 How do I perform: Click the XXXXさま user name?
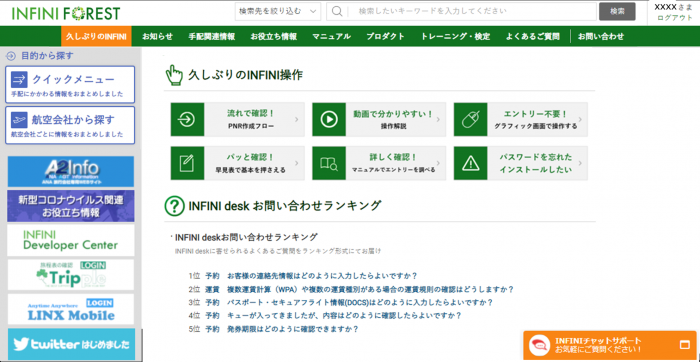(674, 7)
